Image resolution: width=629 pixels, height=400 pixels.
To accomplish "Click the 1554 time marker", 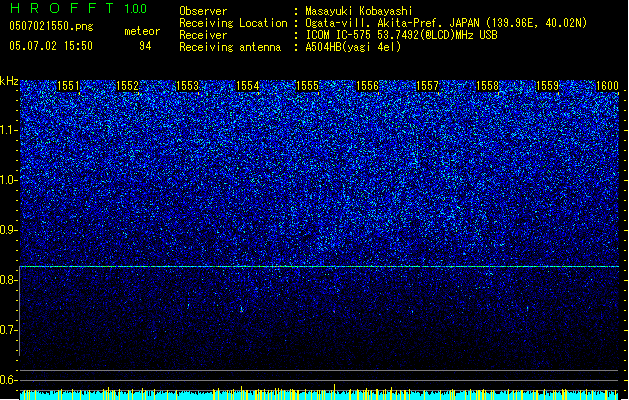I will tap(248, 86).
